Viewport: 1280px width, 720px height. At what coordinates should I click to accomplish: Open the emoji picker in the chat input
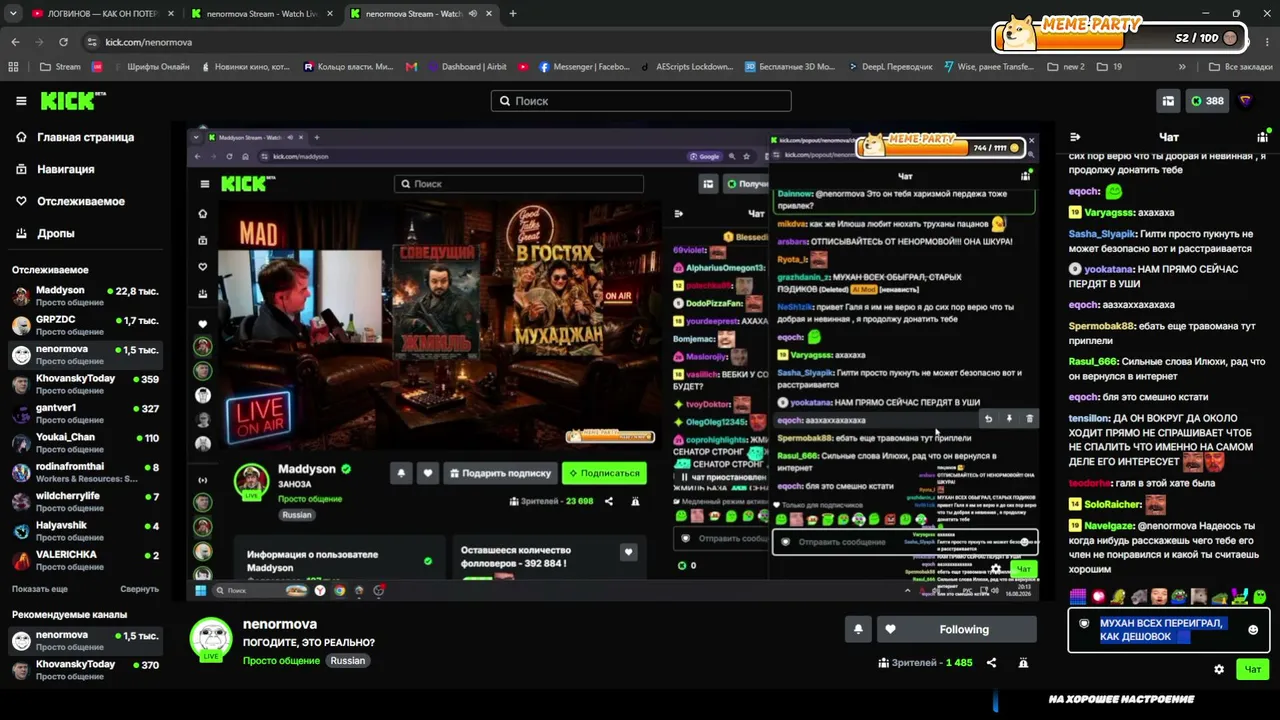point(1253,630)
